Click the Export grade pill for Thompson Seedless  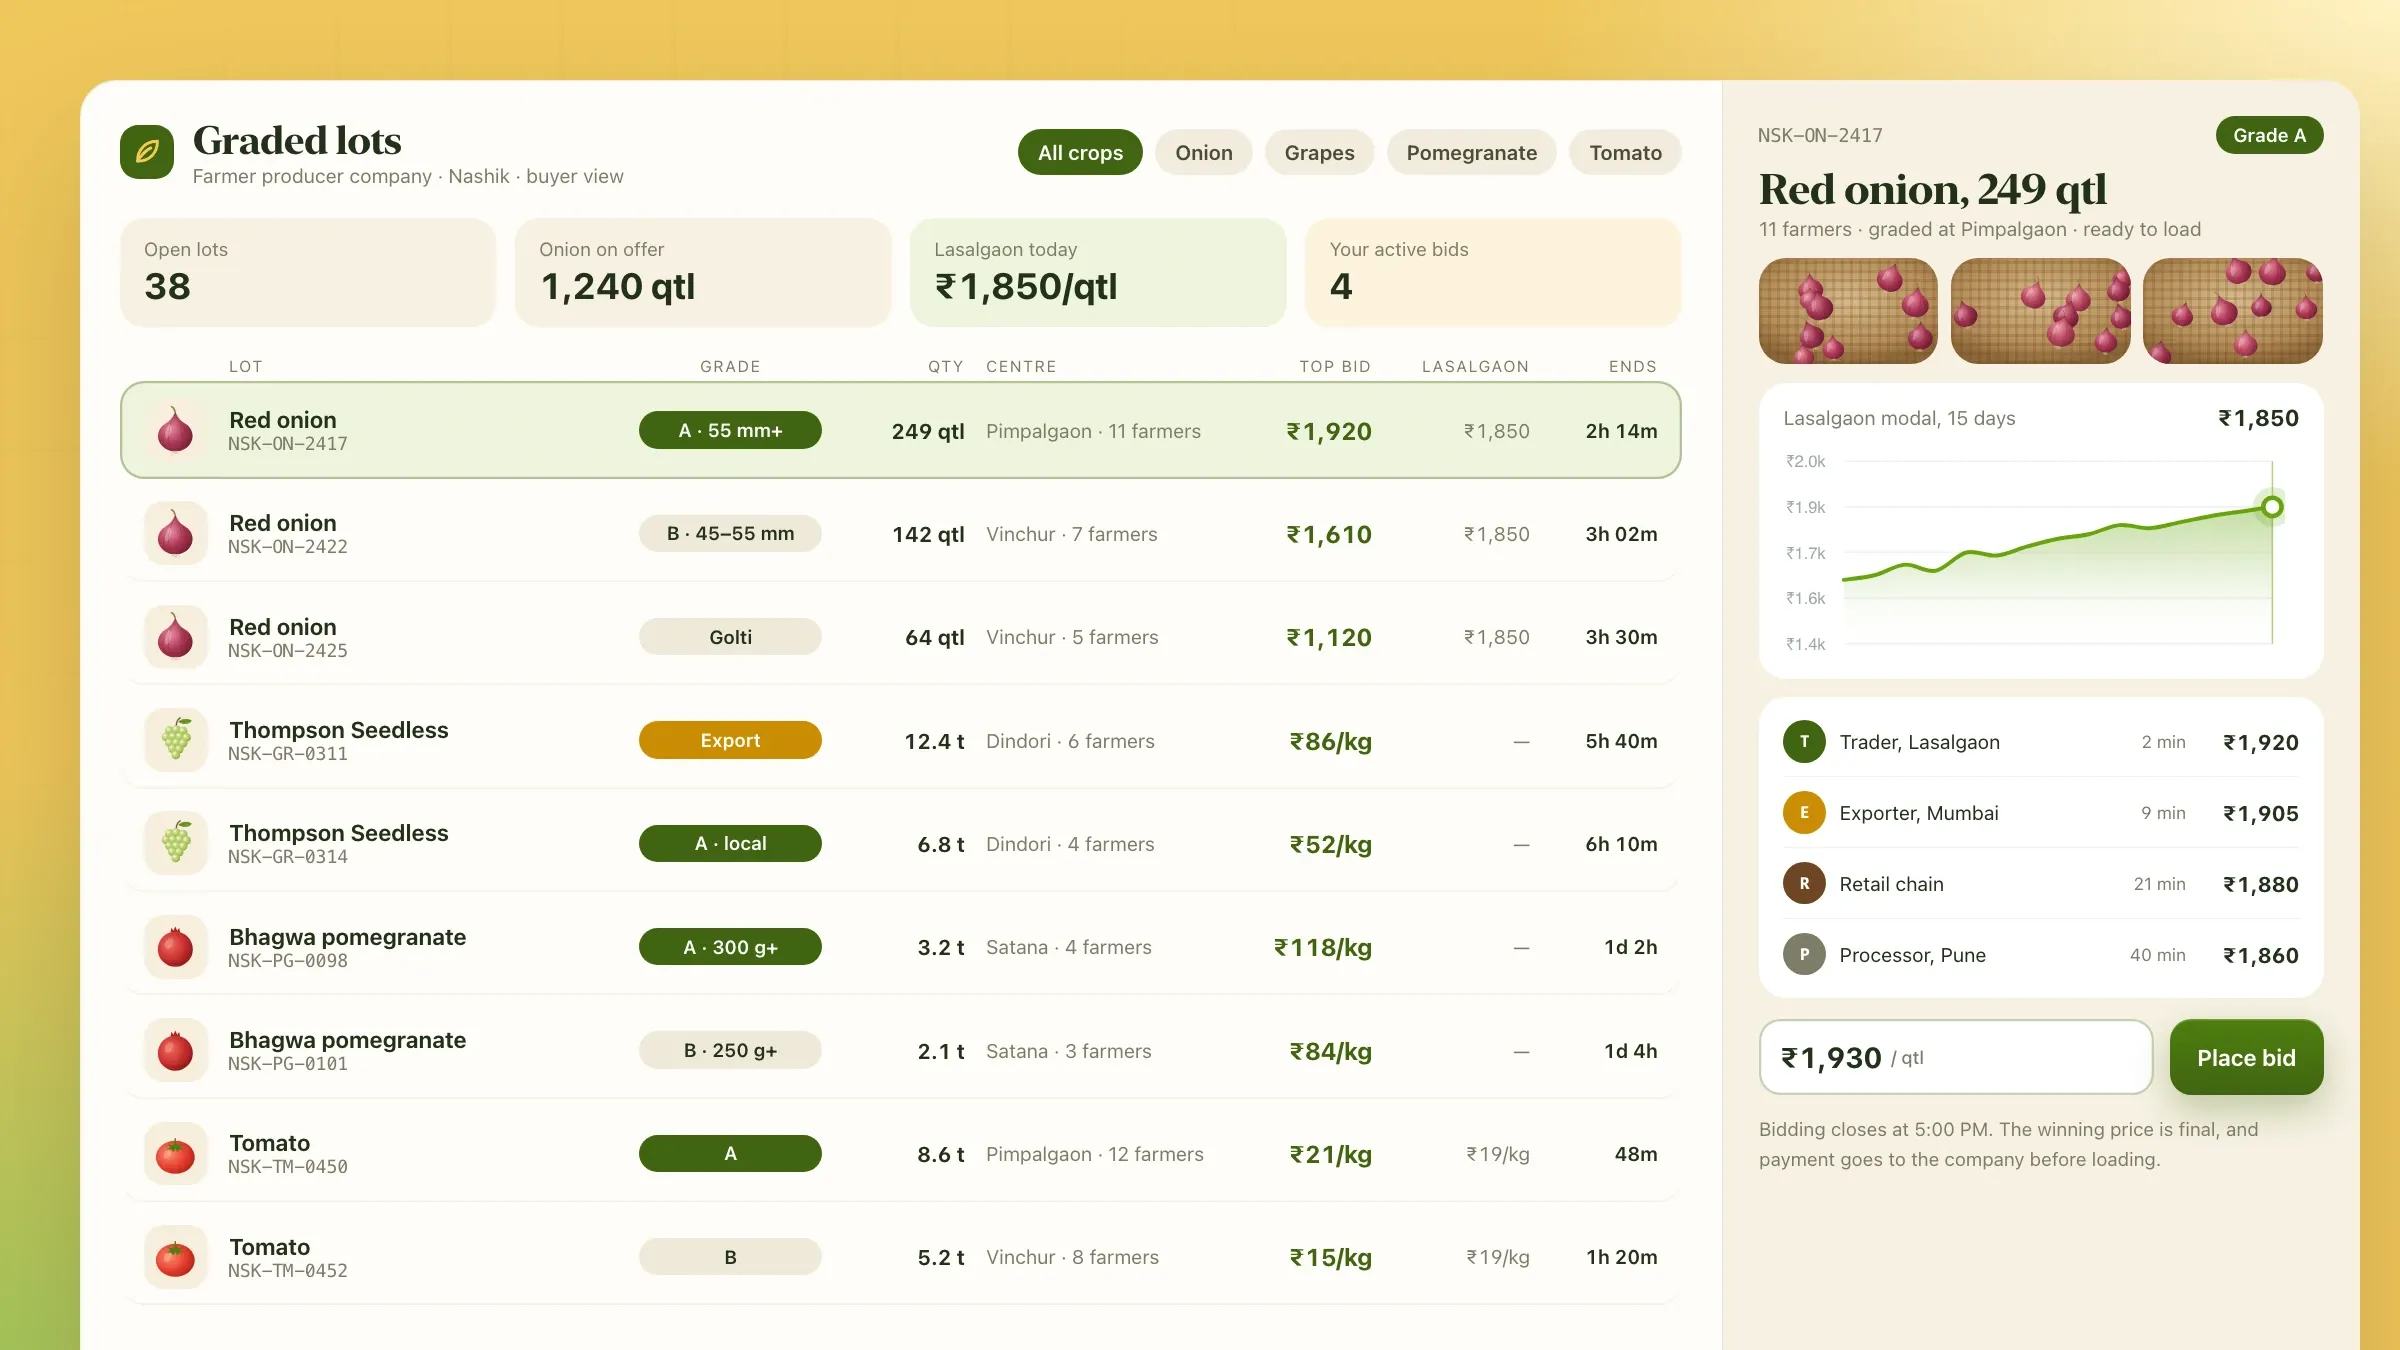tap(730, 740)
